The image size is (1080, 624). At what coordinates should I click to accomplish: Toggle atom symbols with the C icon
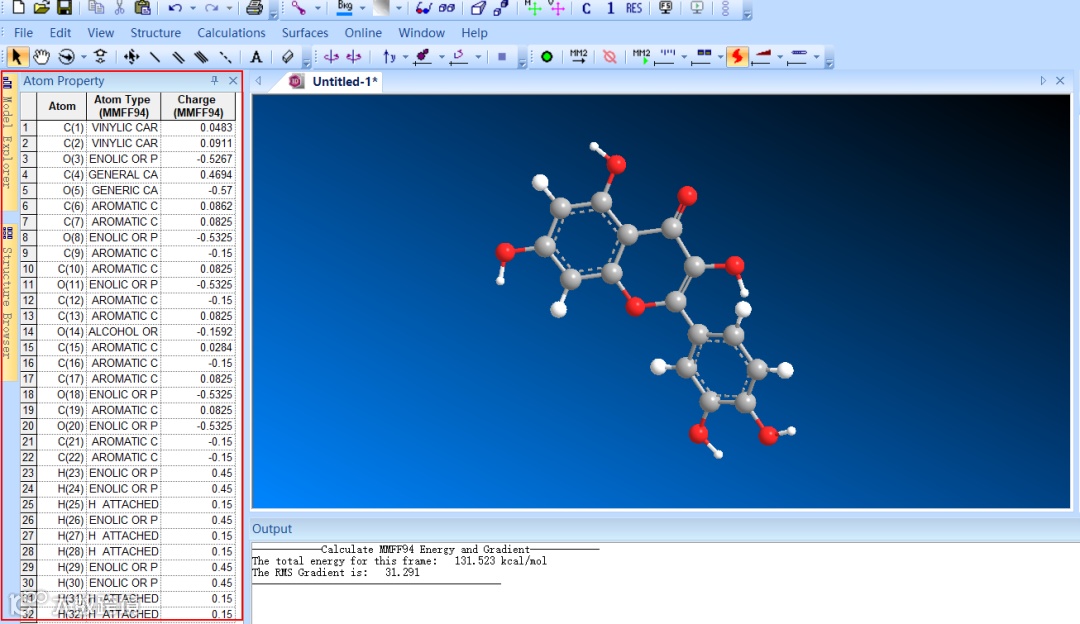pos(586,8)
